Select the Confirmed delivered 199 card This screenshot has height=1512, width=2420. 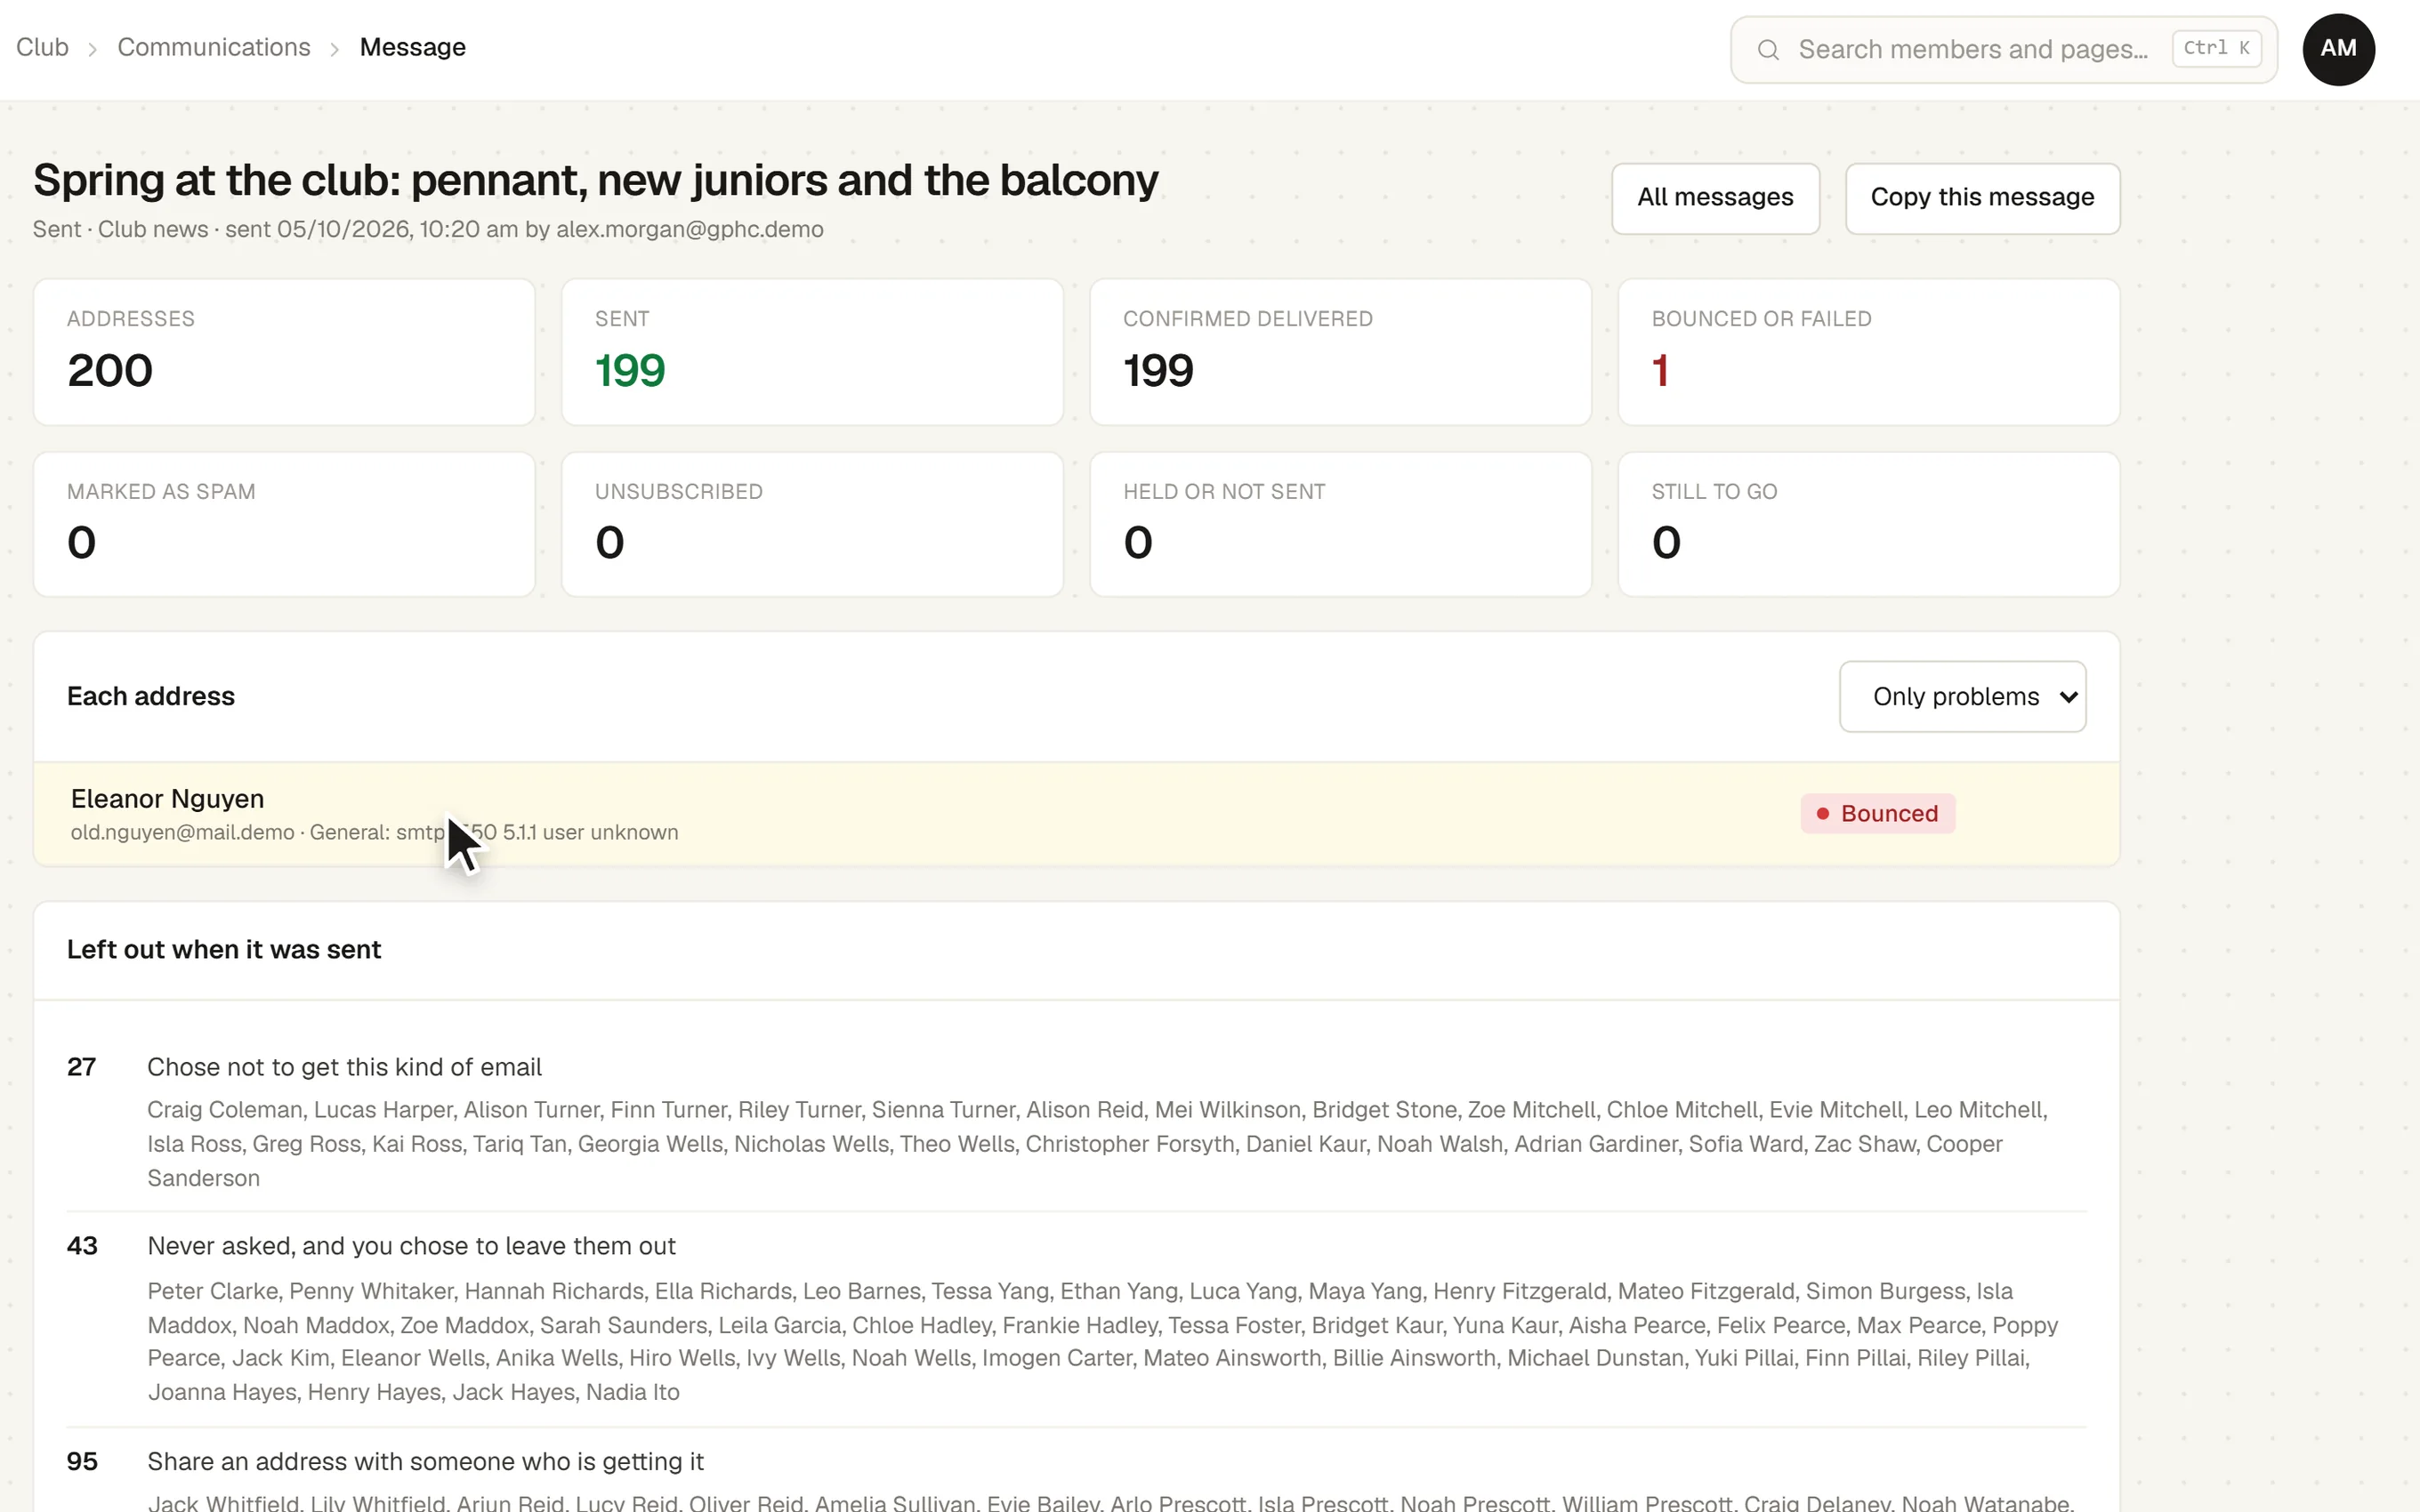coord(1340,352)
